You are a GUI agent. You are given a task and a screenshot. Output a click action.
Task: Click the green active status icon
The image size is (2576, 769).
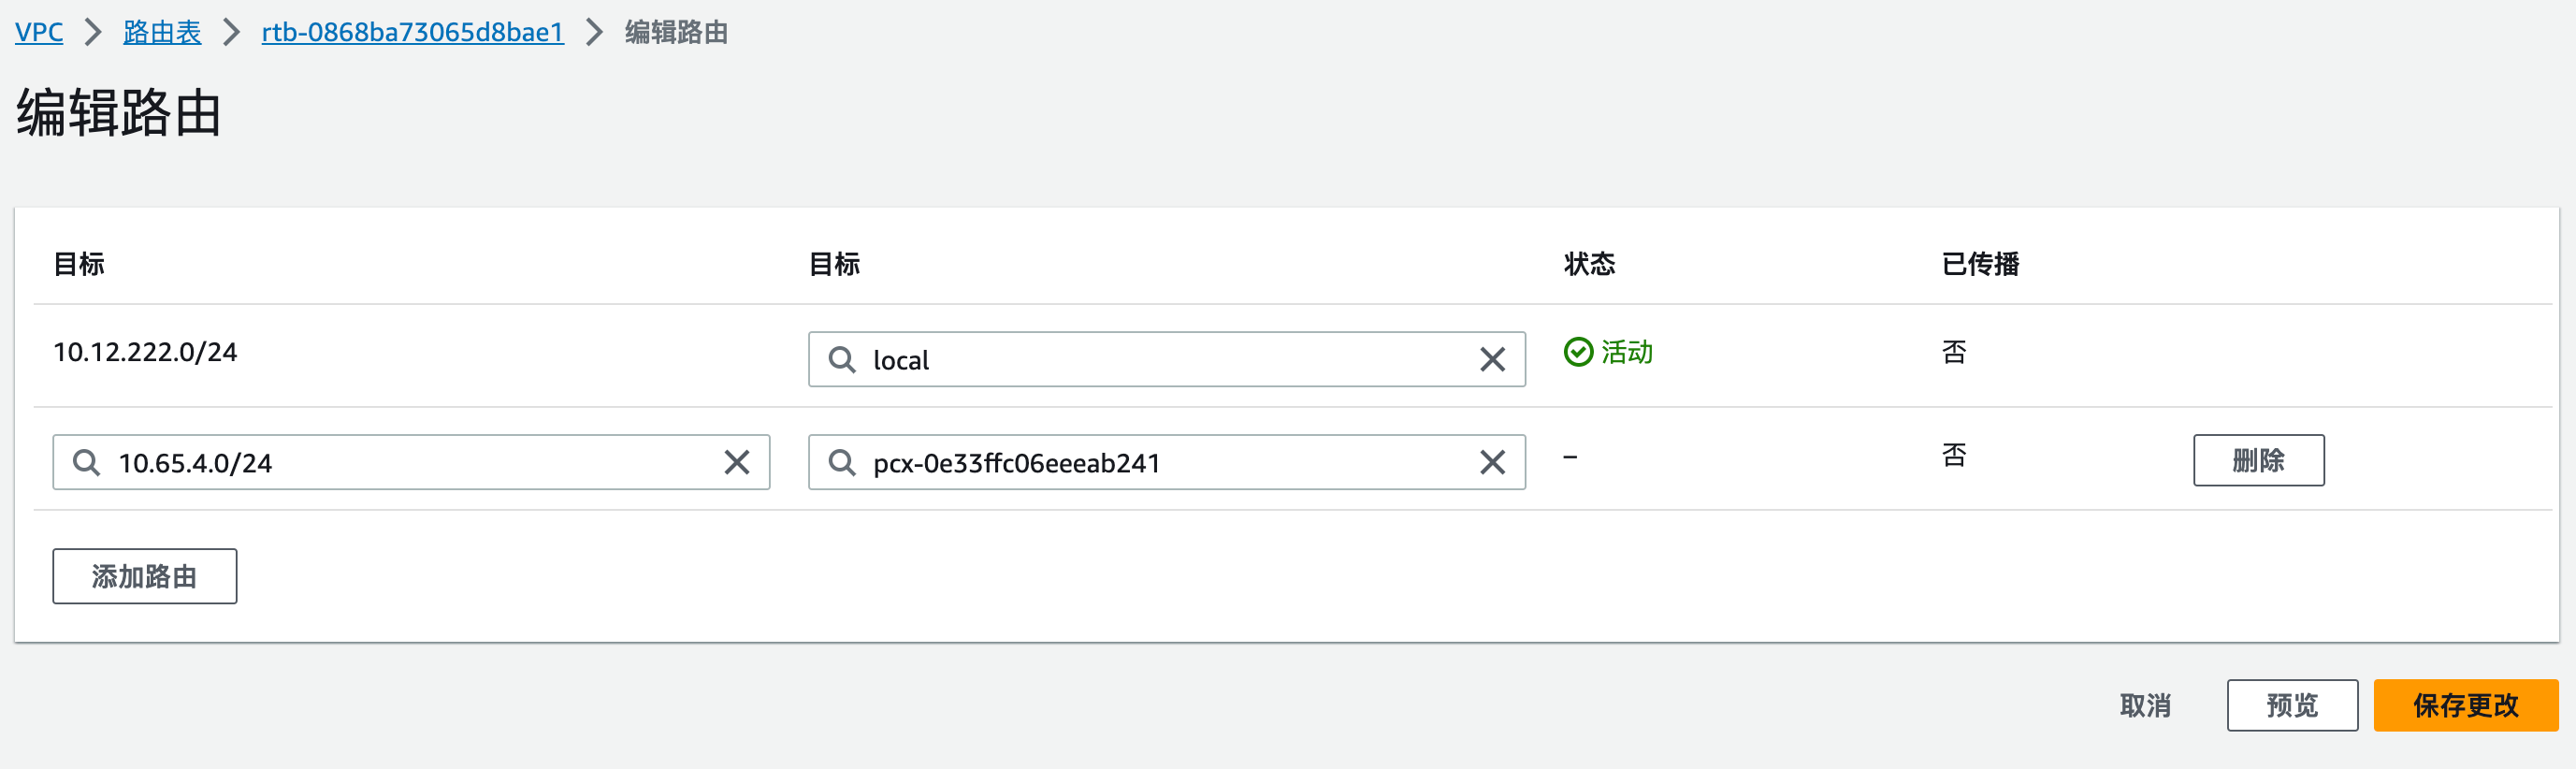tap(1576, 352)
